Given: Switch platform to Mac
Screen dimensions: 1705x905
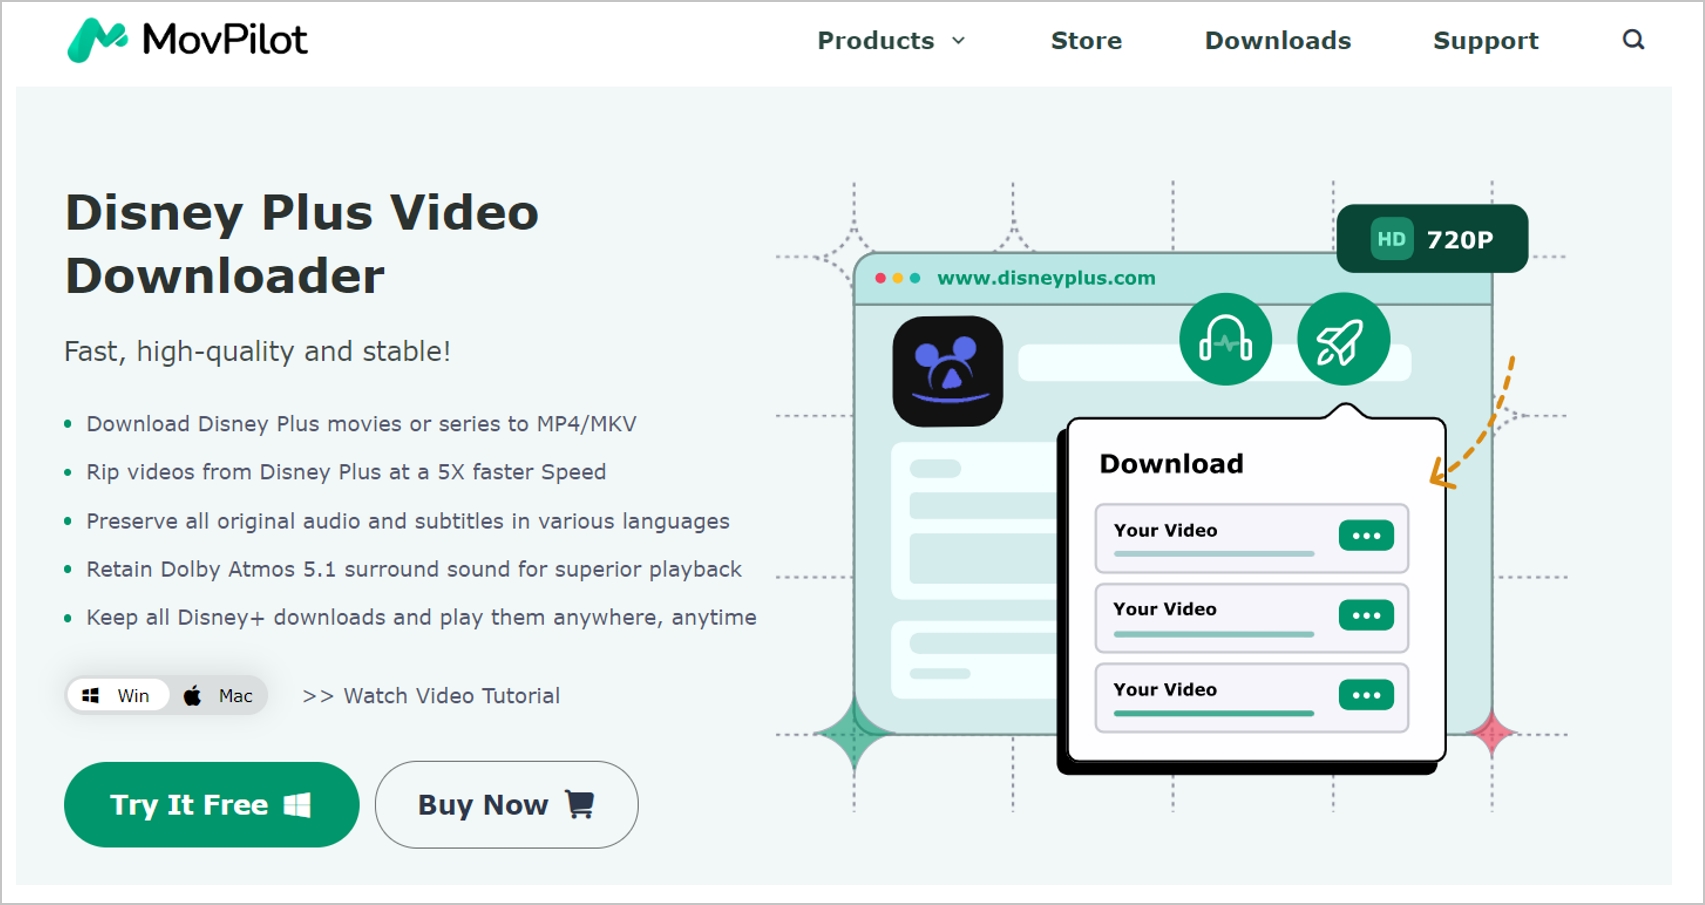Looking at the screenshot, I should [218, 696].
